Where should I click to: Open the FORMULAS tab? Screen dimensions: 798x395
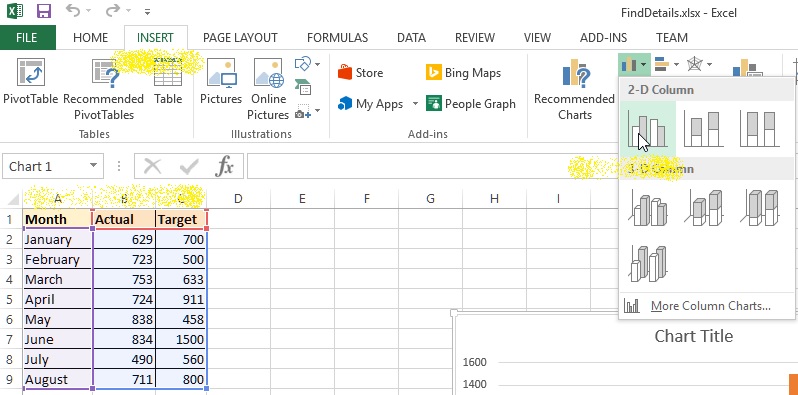tap(337, 38)
